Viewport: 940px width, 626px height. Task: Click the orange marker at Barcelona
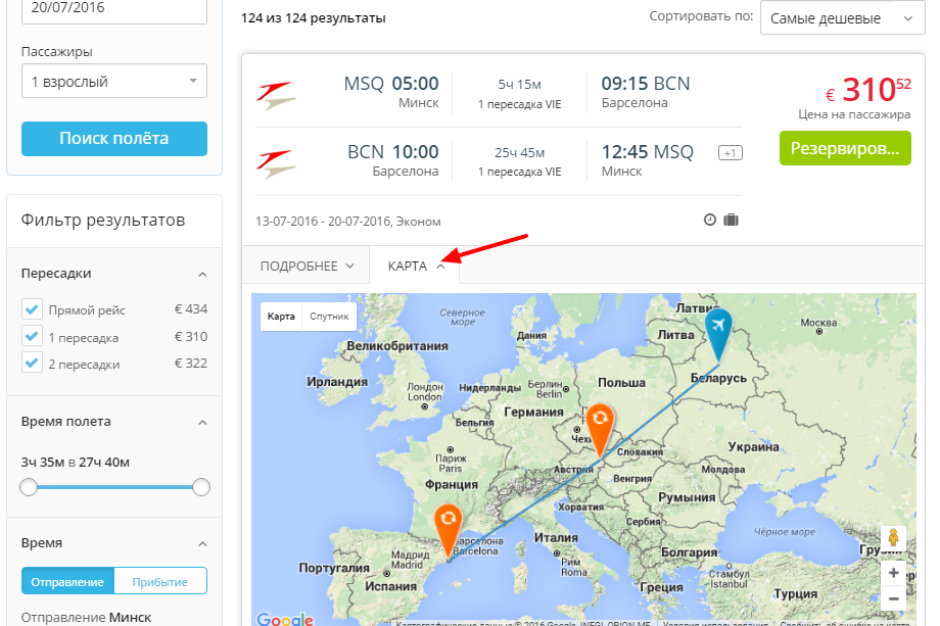tap(448, 526)
